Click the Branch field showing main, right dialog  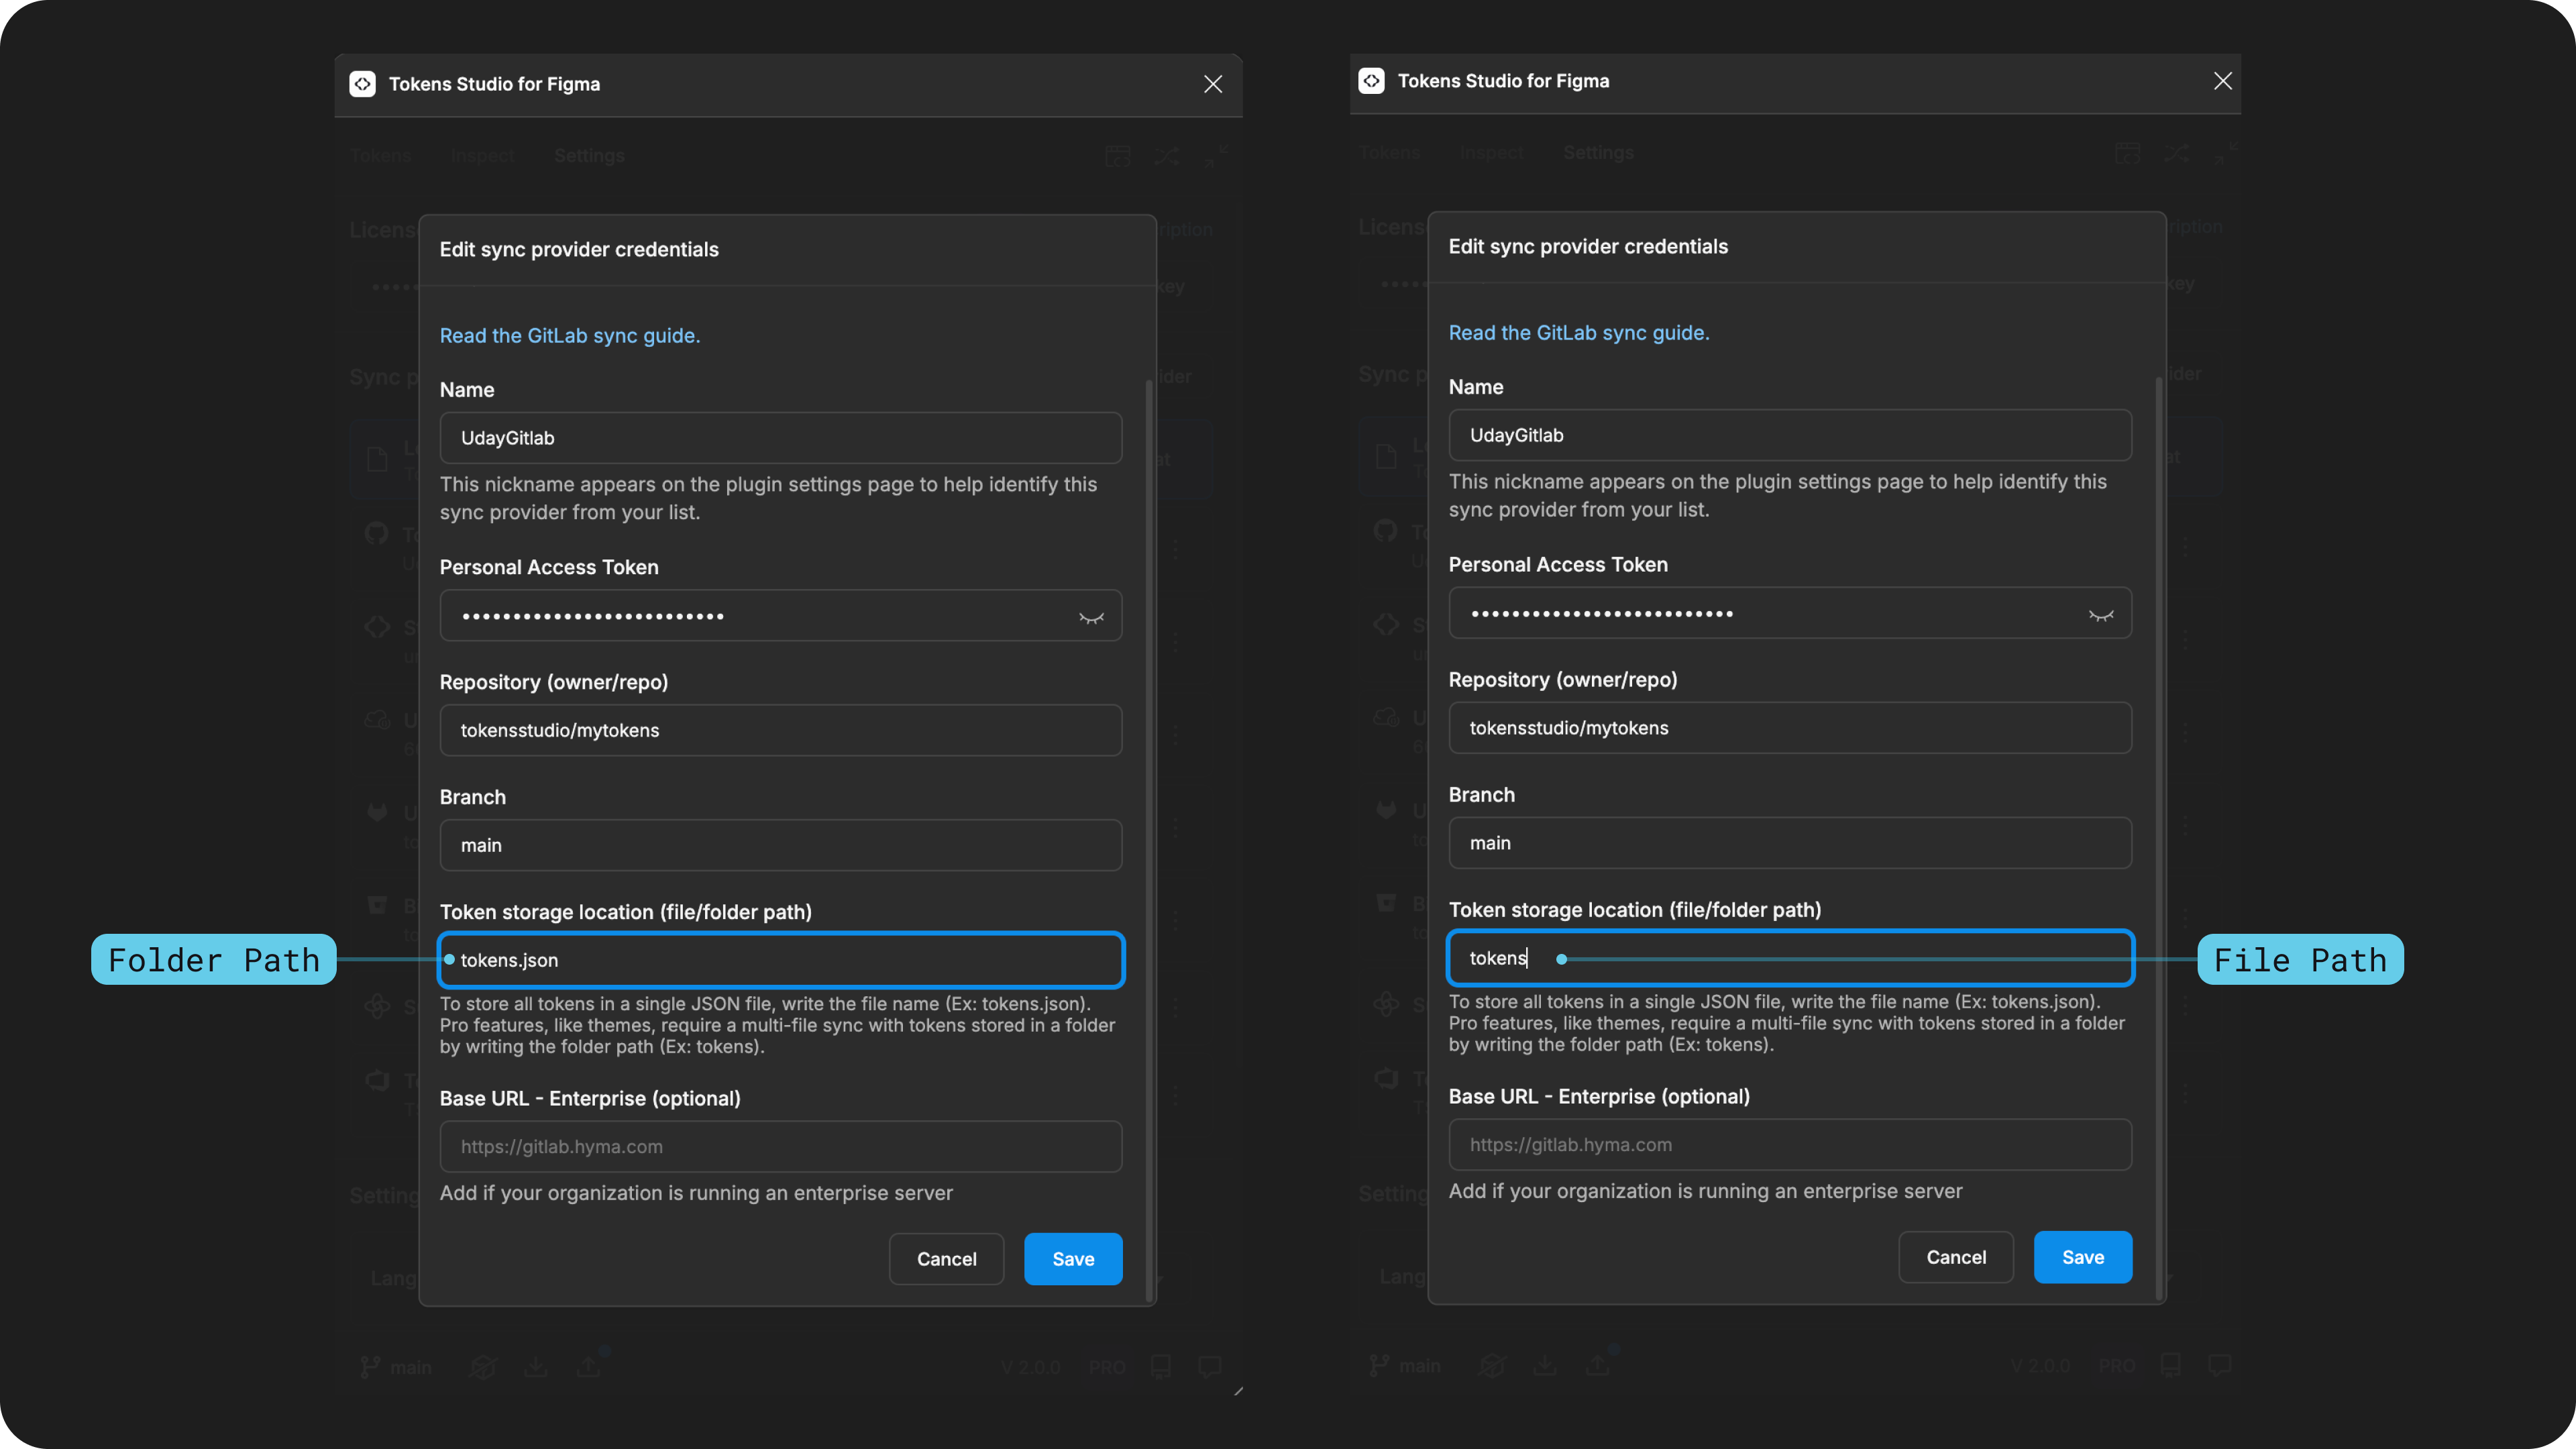tap(1790, 843)
